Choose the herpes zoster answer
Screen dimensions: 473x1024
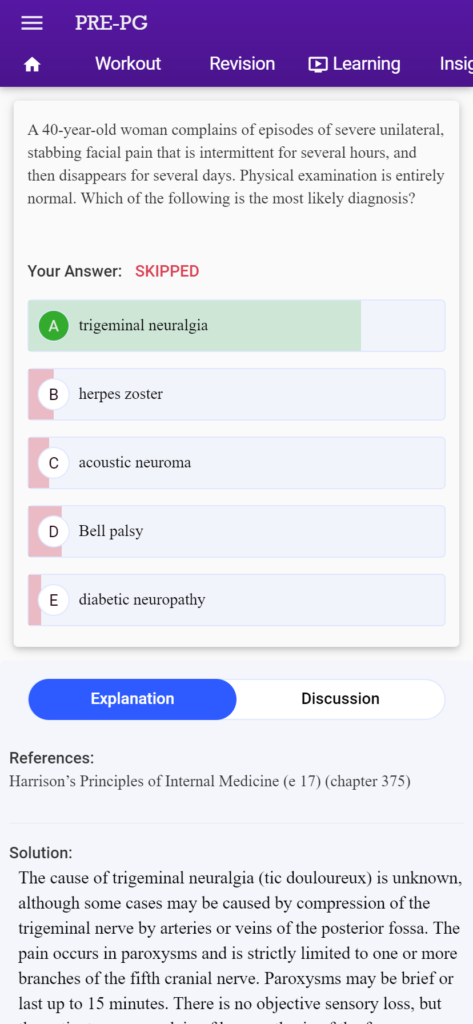pyautogui.click(x=236, y=394)
